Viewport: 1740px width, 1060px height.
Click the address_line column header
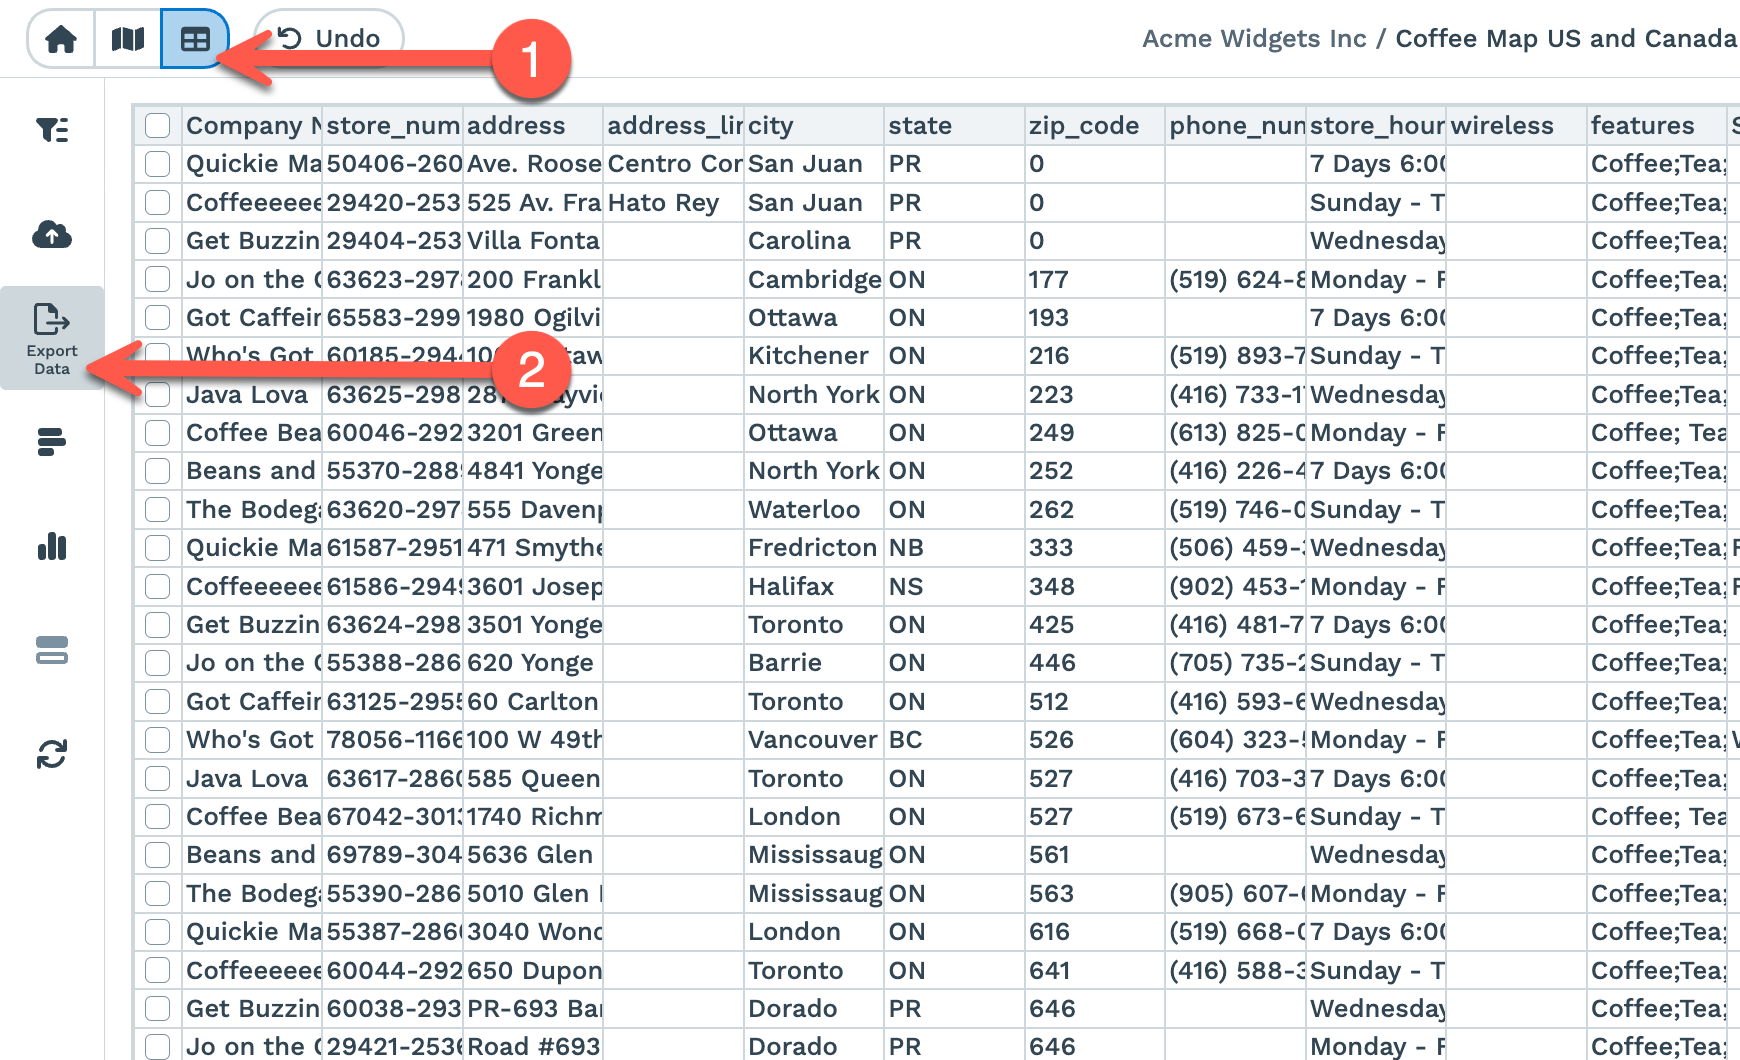tap(674, 126)
